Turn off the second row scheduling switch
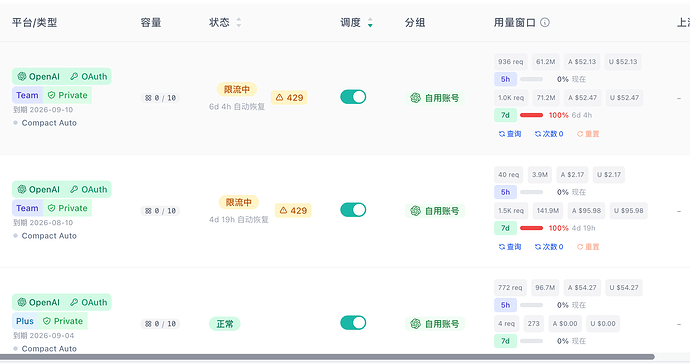Screen dimensions: 690x364 pyautogui.click(x=353, y=210)
